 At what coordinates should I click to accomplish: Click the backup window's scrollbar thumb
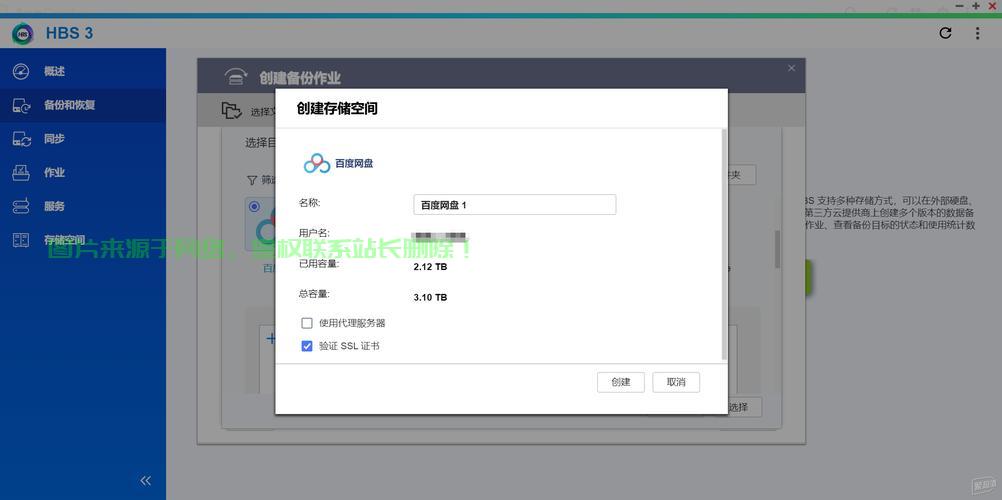[778, 249]
